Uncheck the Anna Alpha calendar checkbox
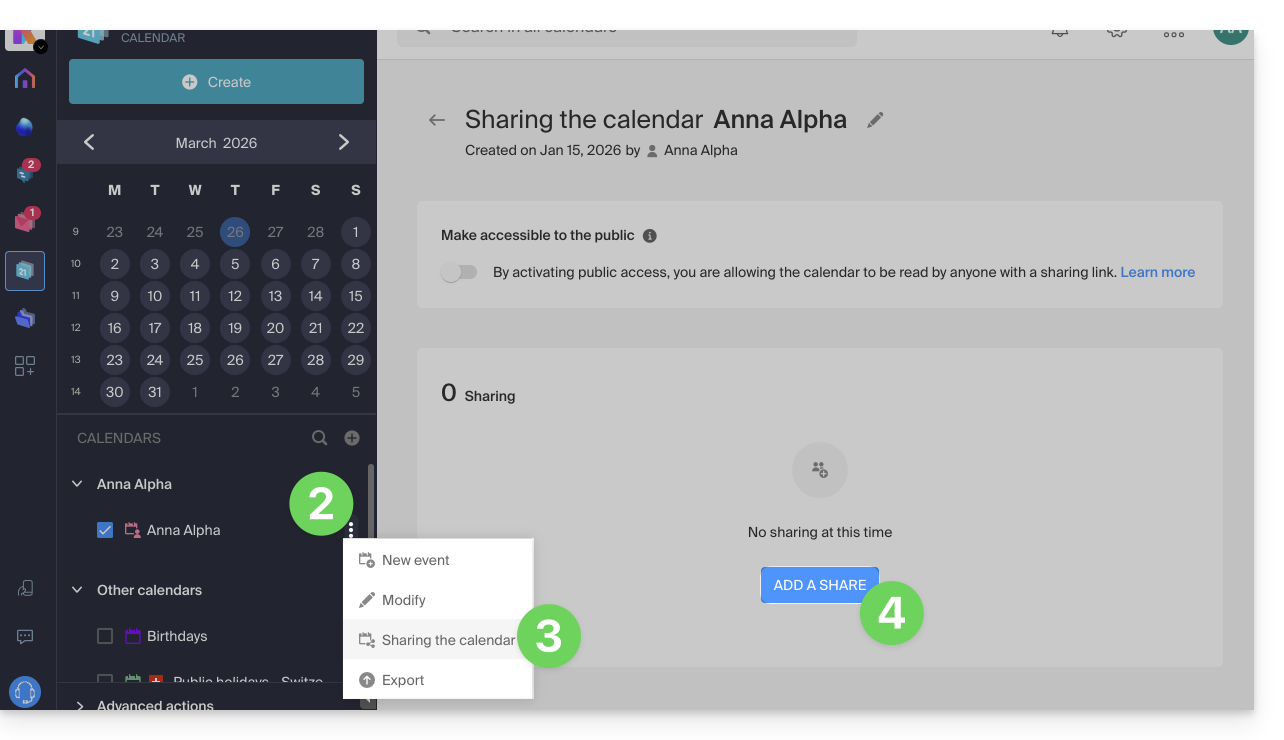The width and height of the screenshot is (1284, 740). (x=105, y=530)
